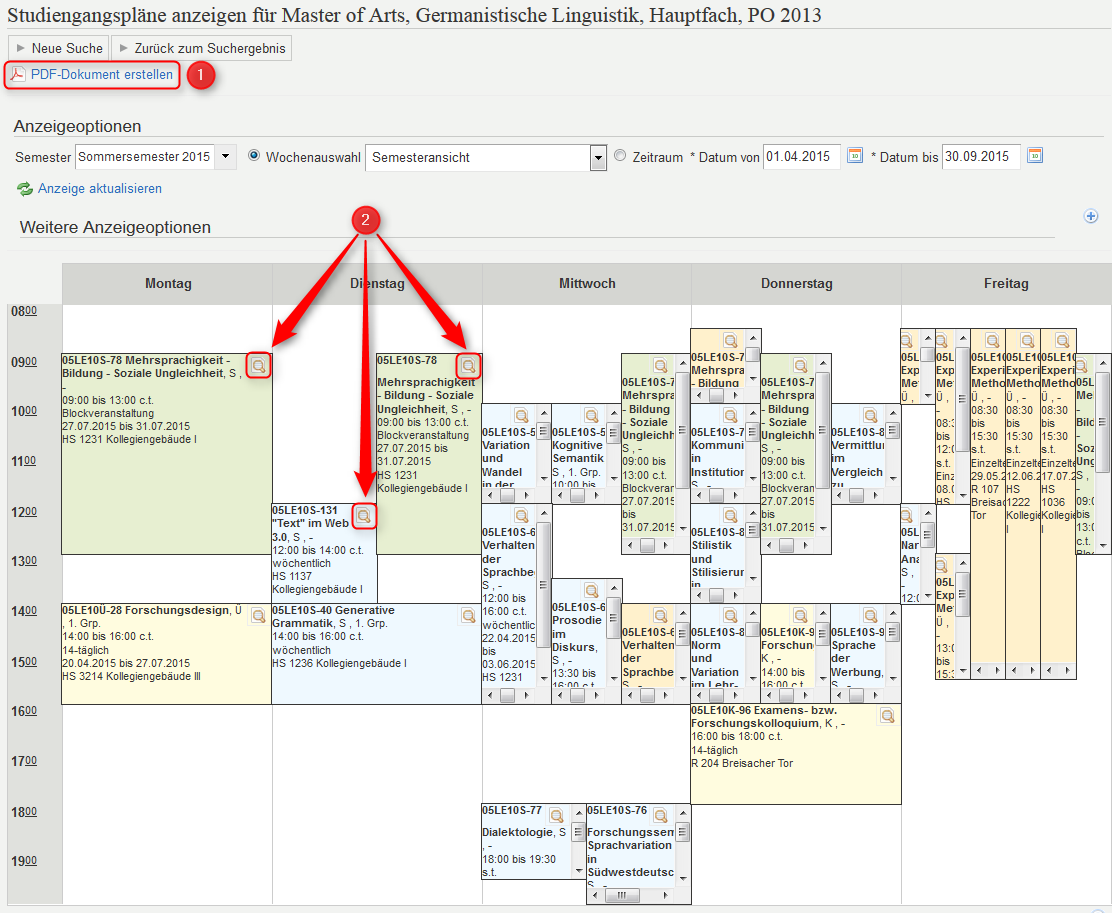This screenshot has height=913, width=1112.
Task: Click the Anzeige aktualisieren link
Action: (x=100, y=189)
